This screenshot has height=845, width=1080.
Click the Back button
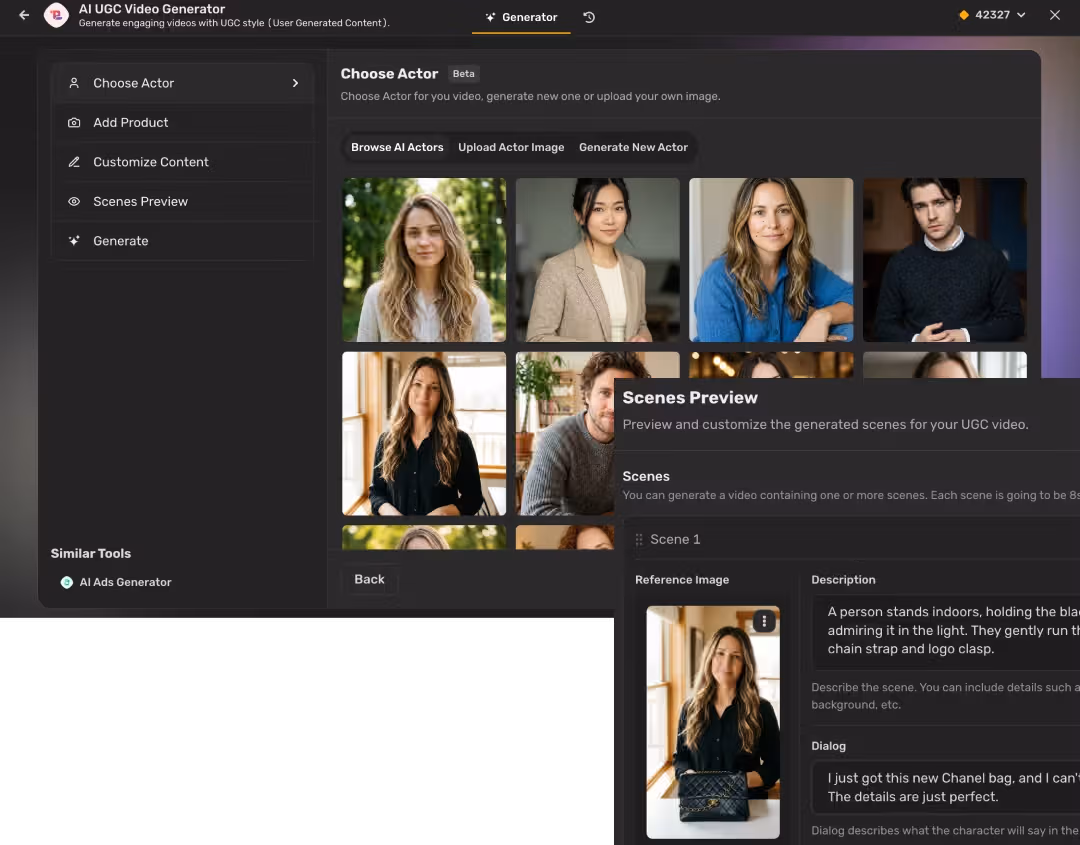pos(369,579)
